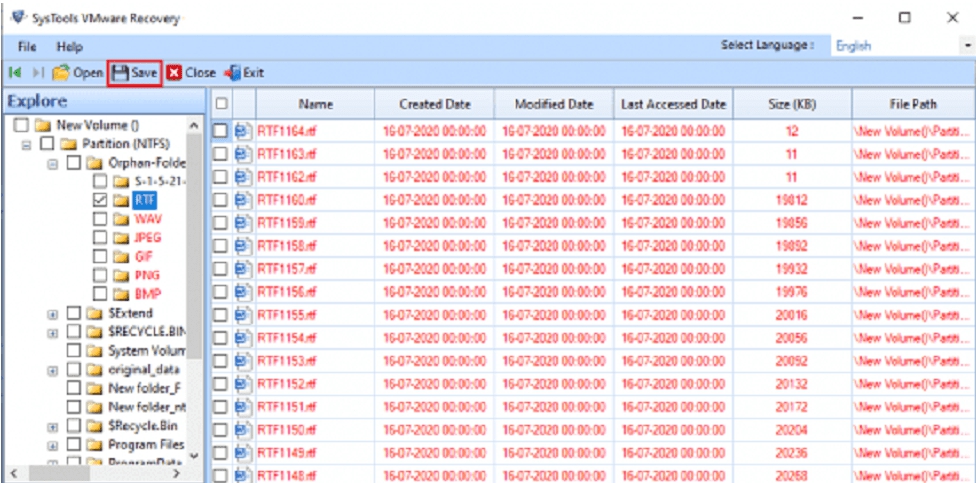976x483 pixels.
Task: Sort by File Path column header
Action: [914, 104]
